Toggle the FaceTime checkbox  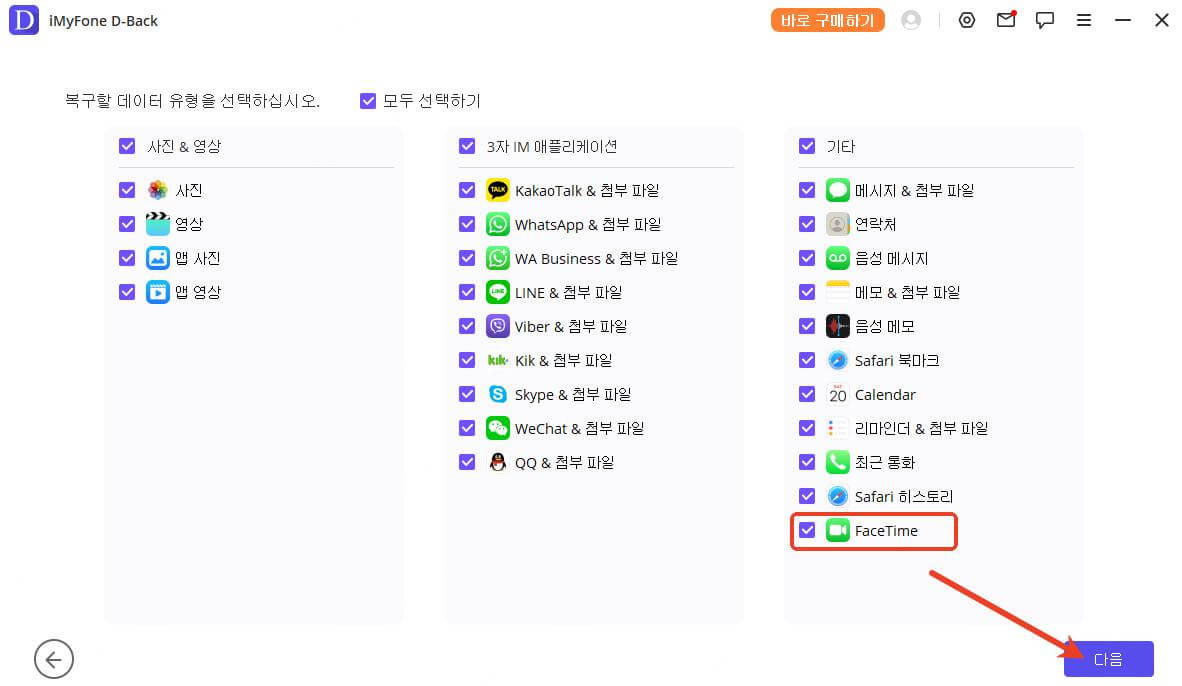807,530
